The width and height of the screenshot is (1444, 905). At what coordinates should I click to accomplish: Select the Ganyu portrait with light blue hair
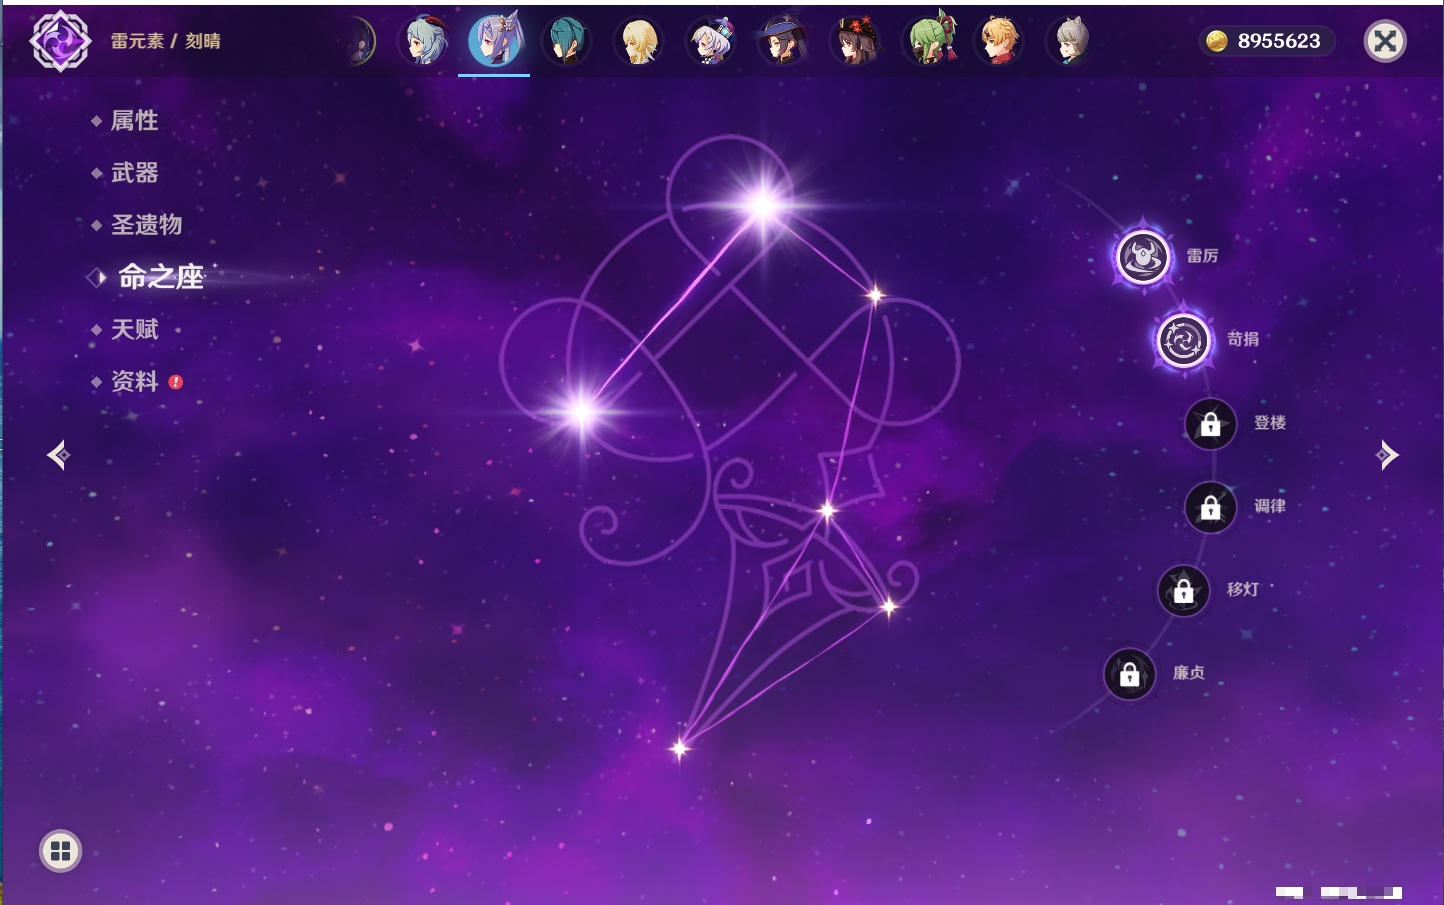coord(423,41)
